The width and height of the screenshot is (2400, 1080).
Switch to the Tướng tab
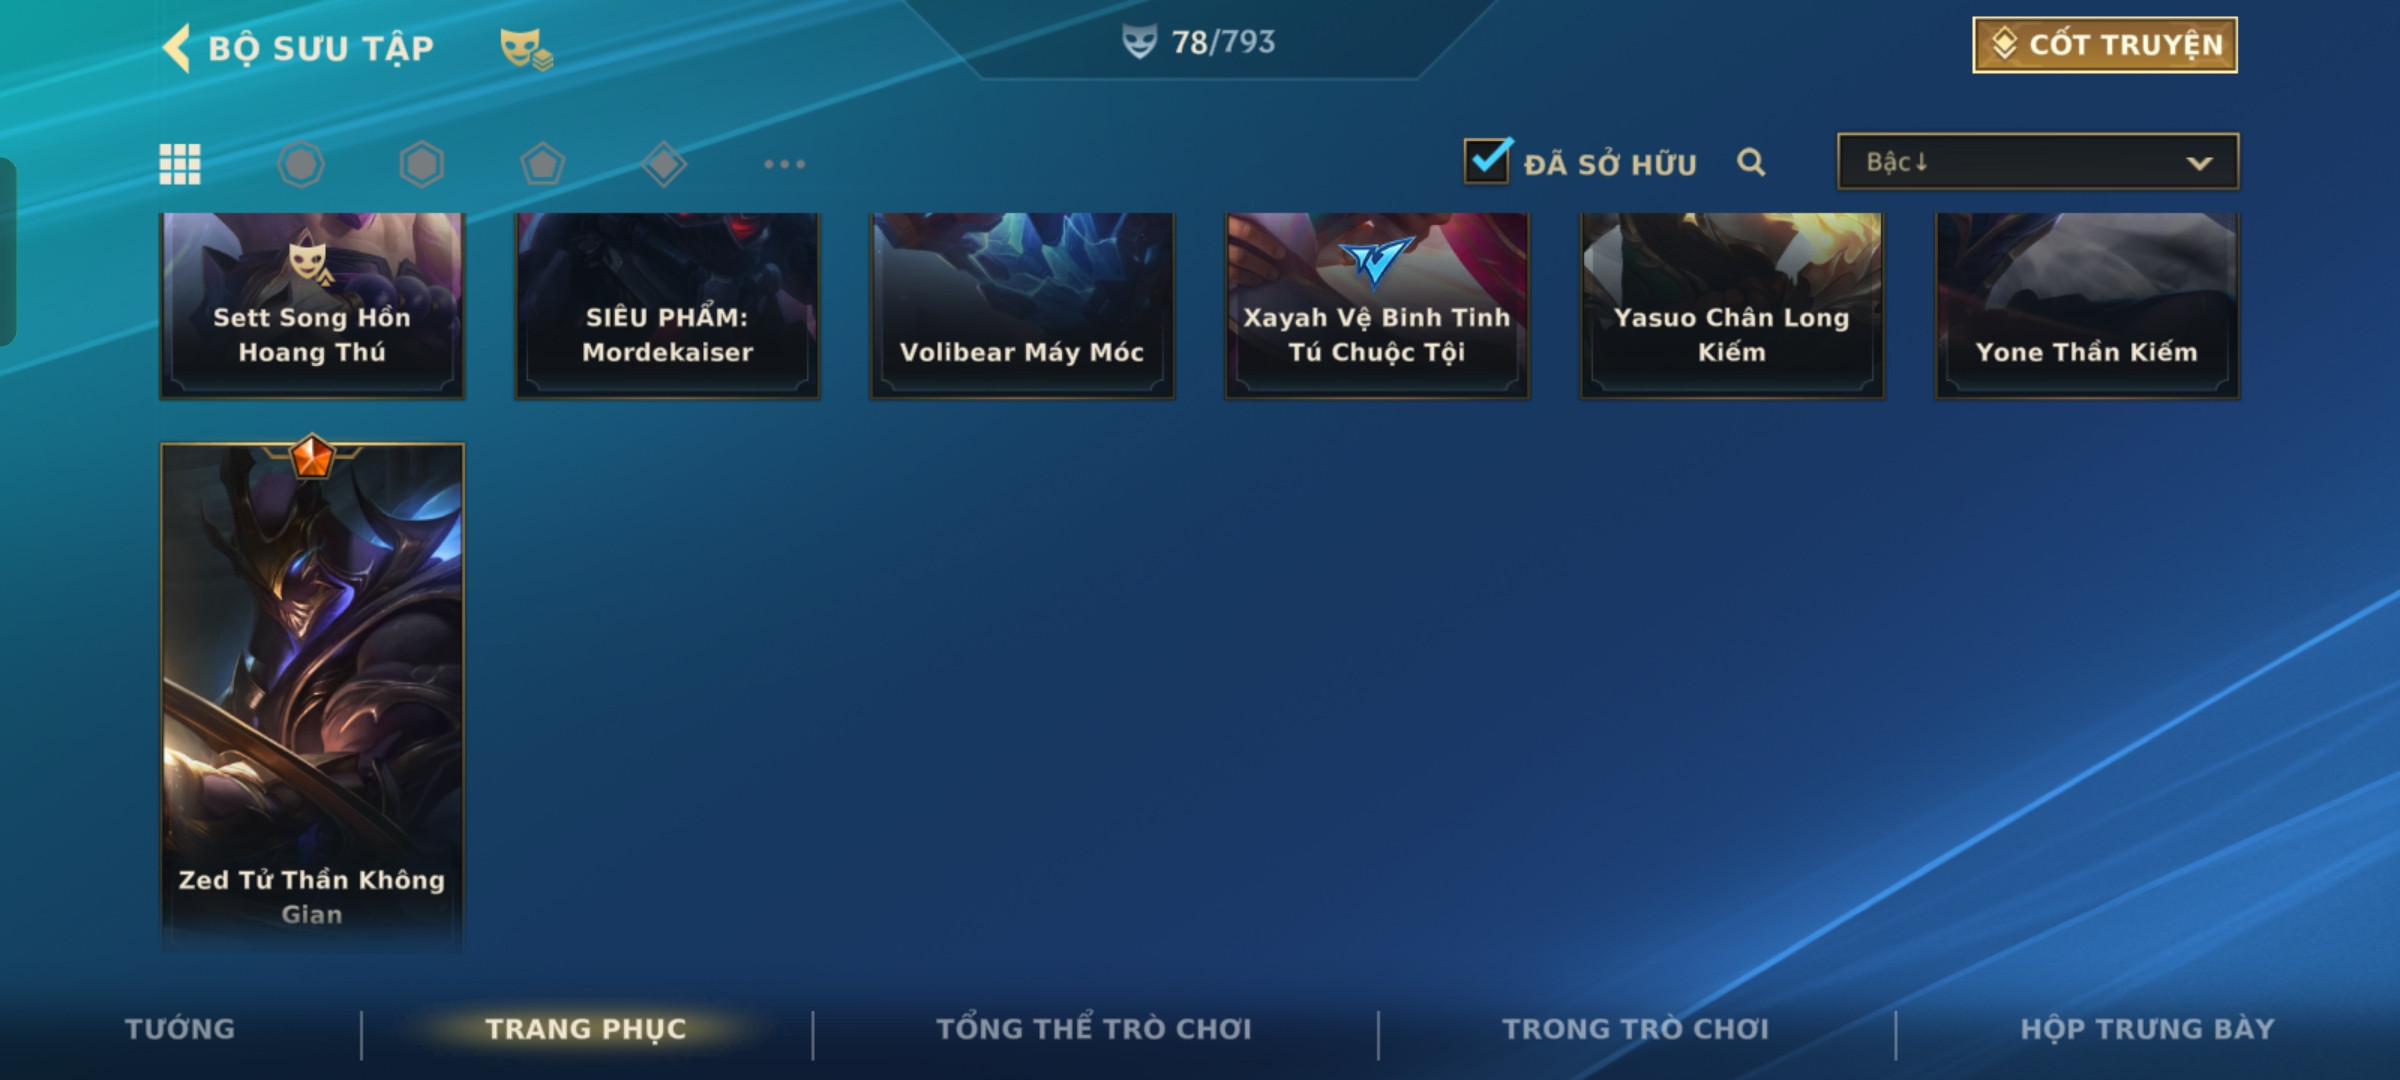(180, 1029)
